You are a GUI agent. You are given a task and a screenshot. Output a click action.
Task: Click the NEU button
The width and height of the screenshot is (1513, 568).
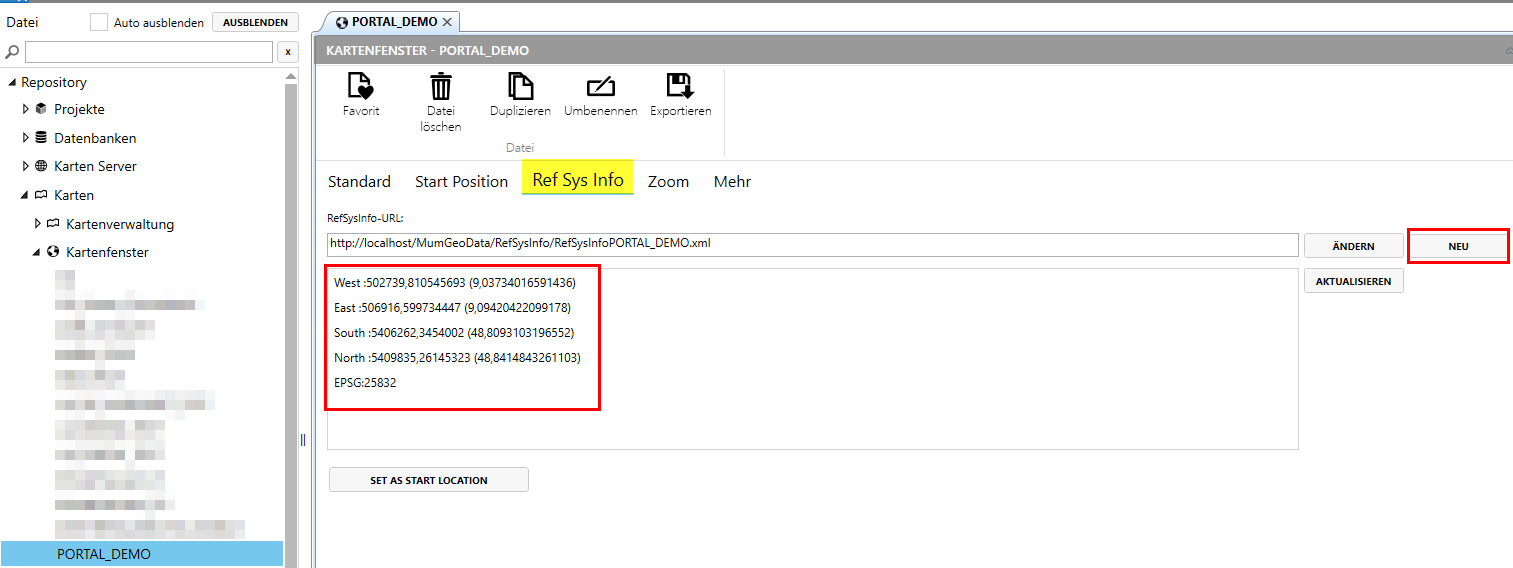click(1458, 246)
